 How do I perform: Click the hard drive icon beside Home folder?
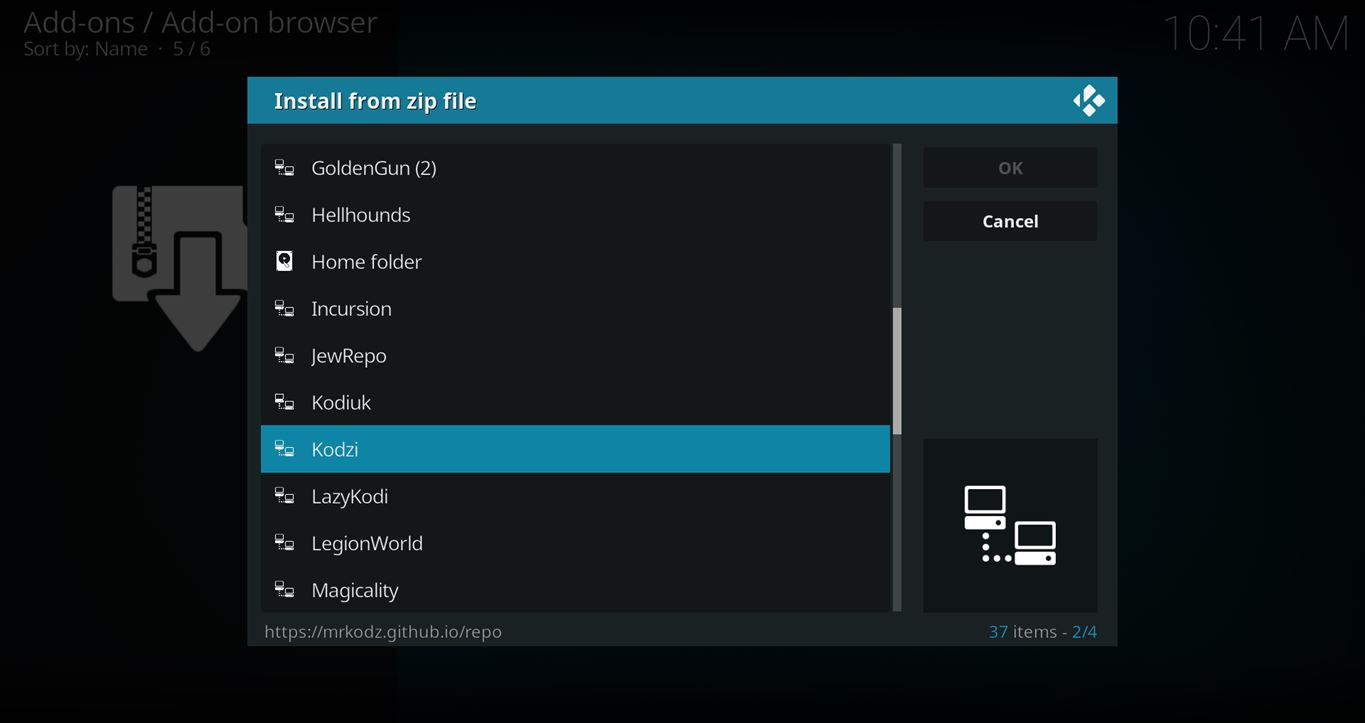click(x=285, y=262)
